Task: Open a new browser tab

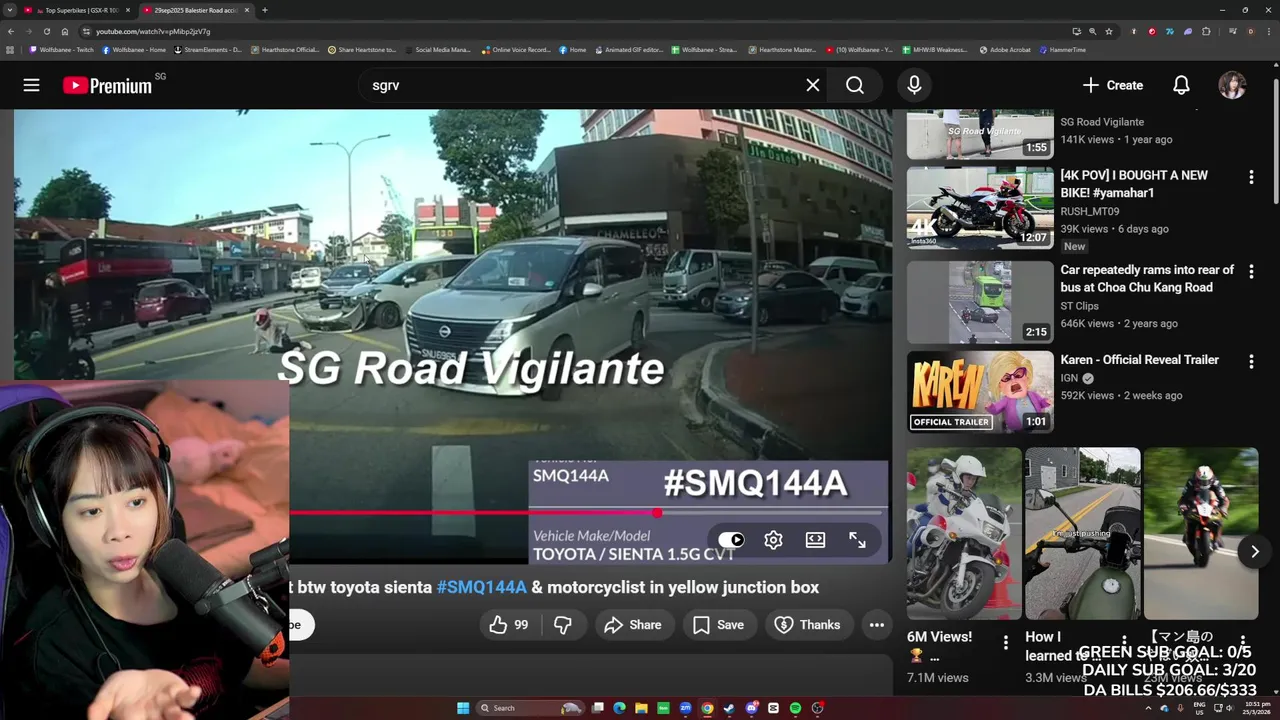Action: pos(264,10)
